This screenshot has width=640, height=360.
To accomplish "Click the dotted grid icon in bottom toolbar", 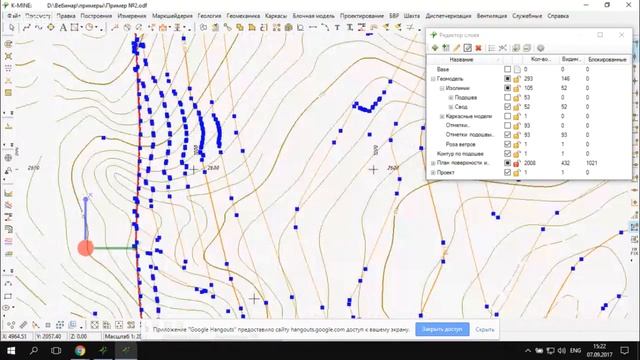I will (x=60, y=325).
